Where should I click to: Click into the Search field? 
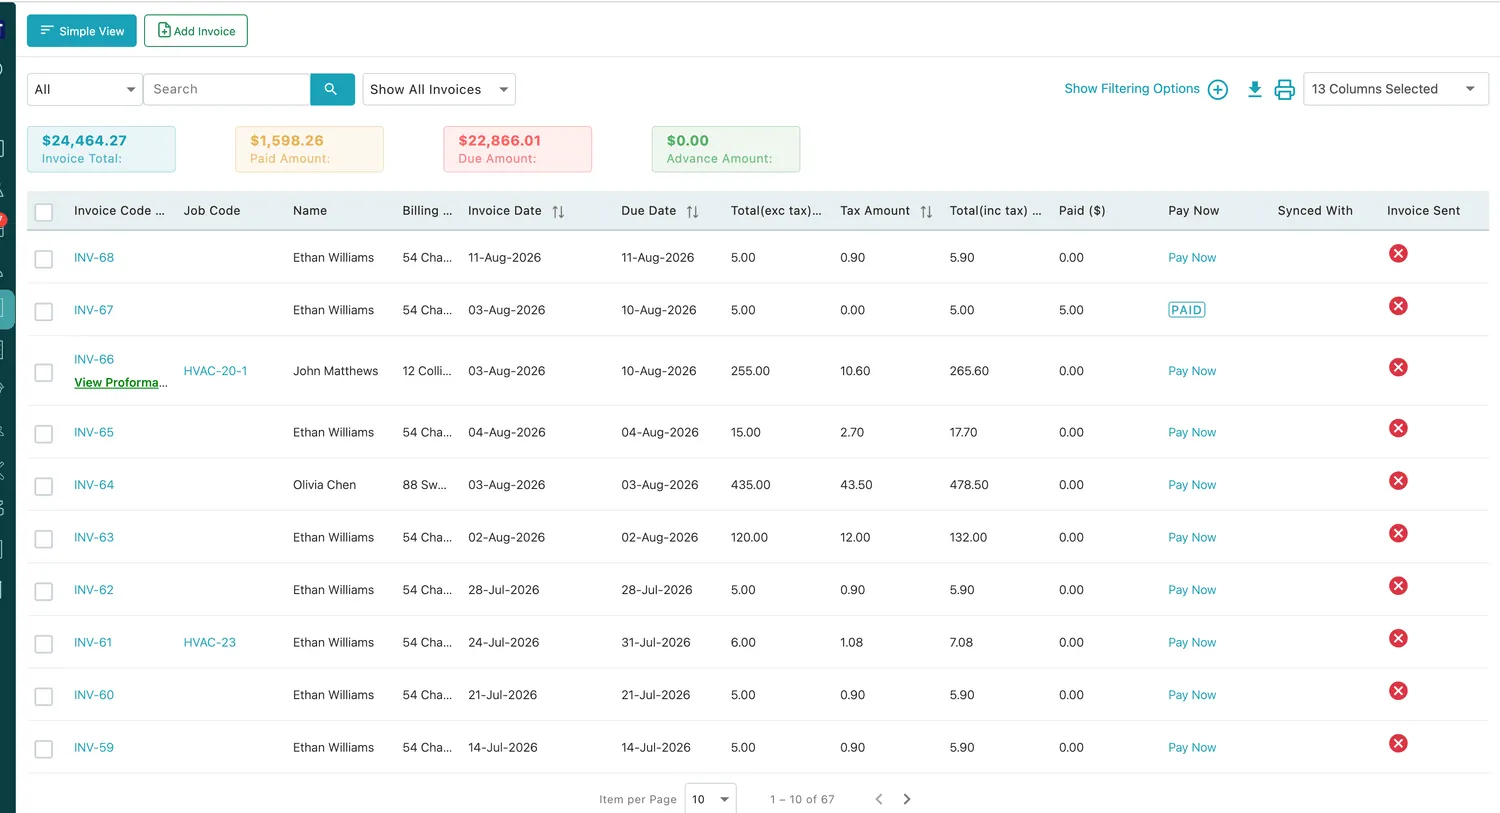click(227, 89)
